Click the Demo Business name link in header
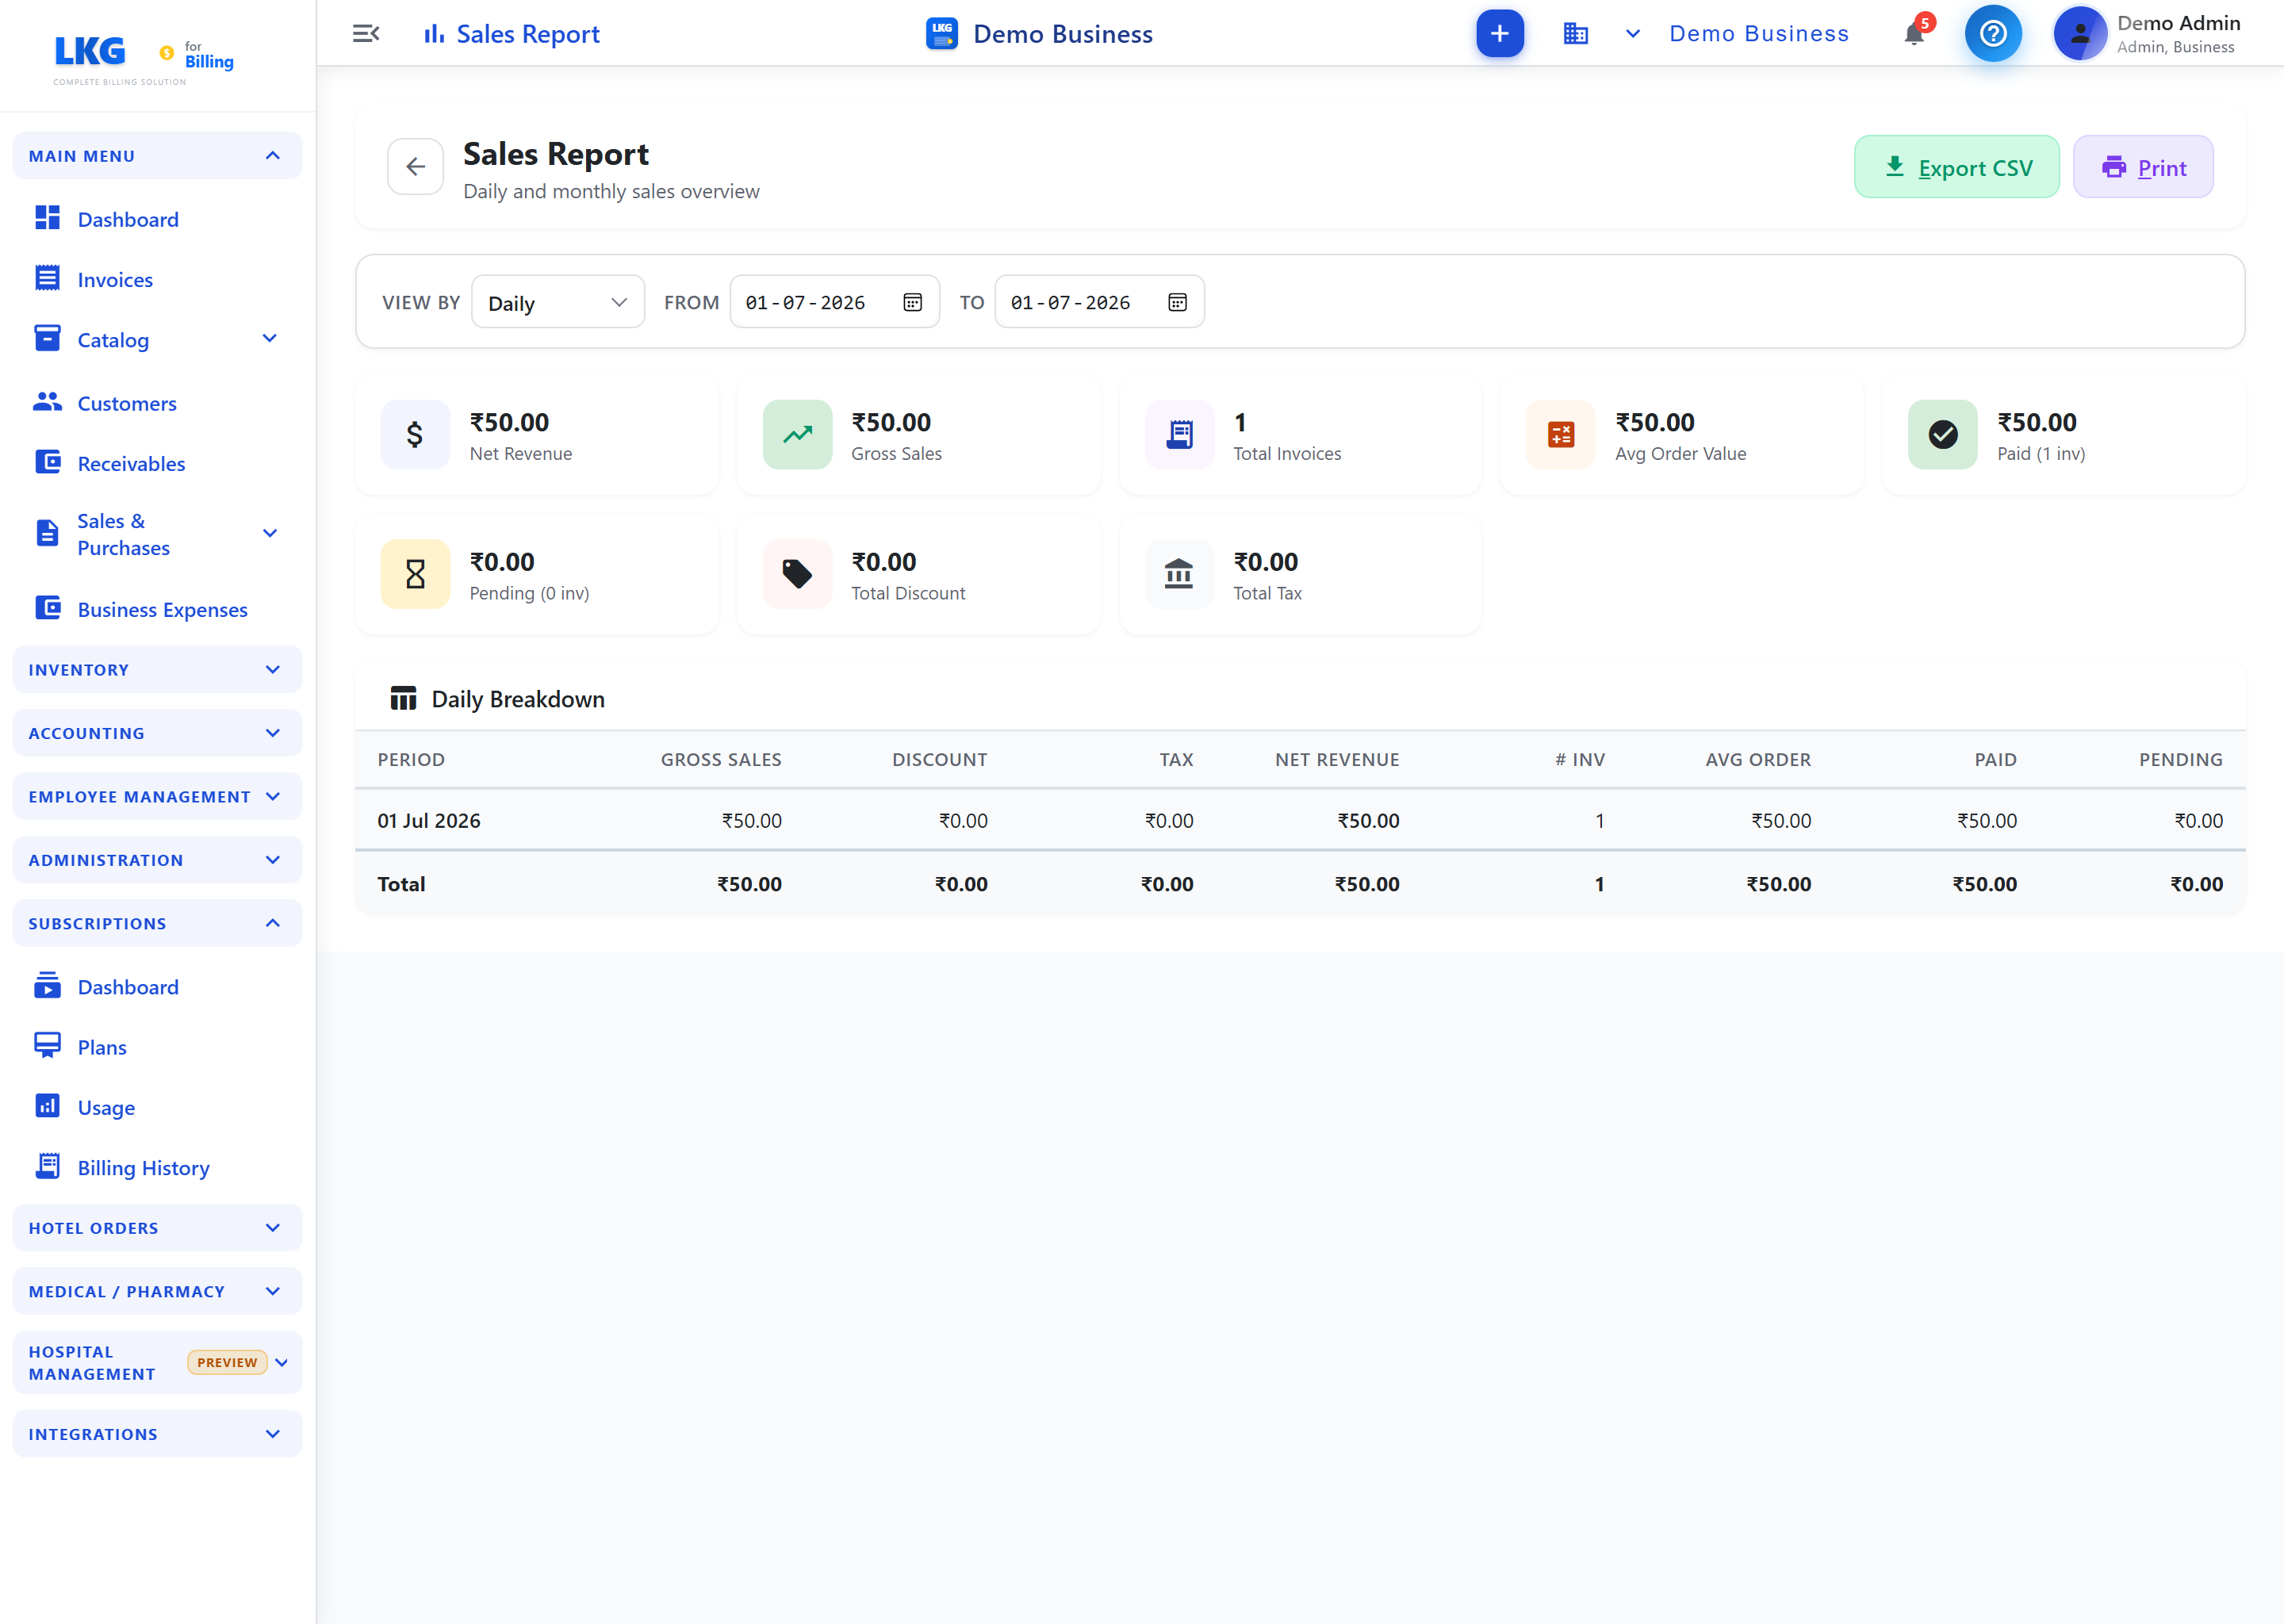Viewport: 2284px width, 1624px height. pyautogui.click(x=1759, y=34)
